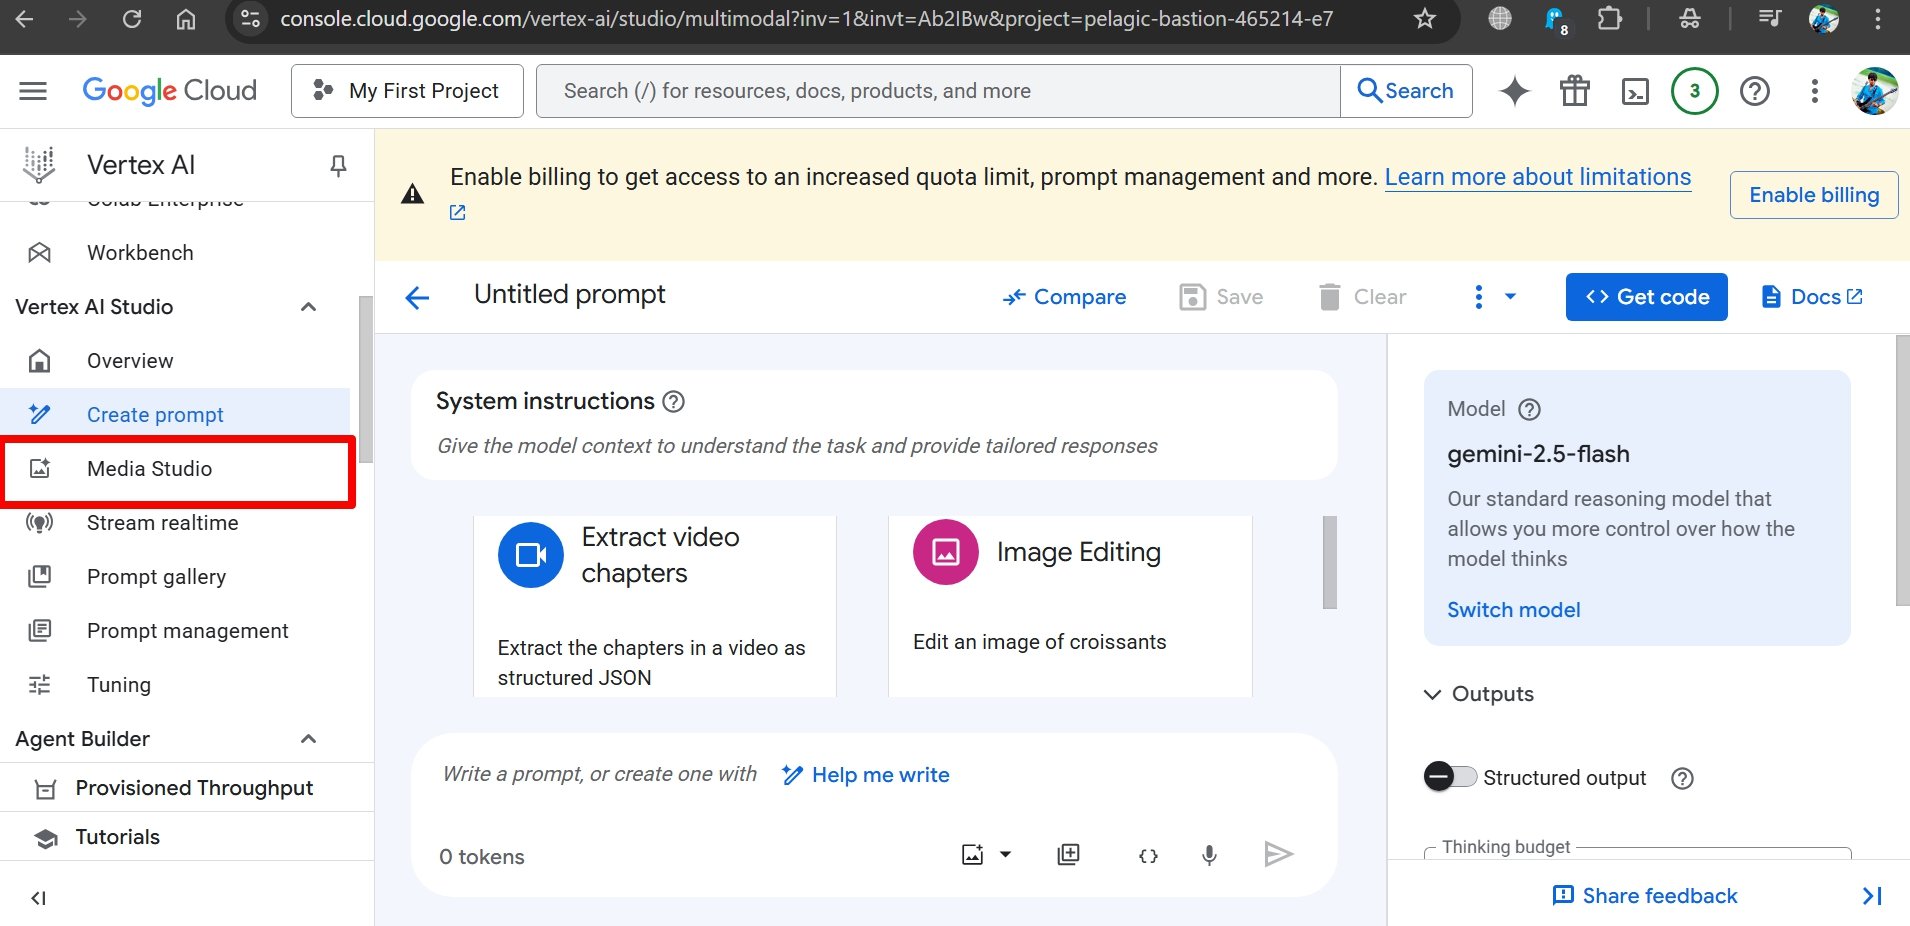Screen dimensions: 1910x926
Task: Click Compare in the prompt toolbar
Action: tap(1064, 297)
